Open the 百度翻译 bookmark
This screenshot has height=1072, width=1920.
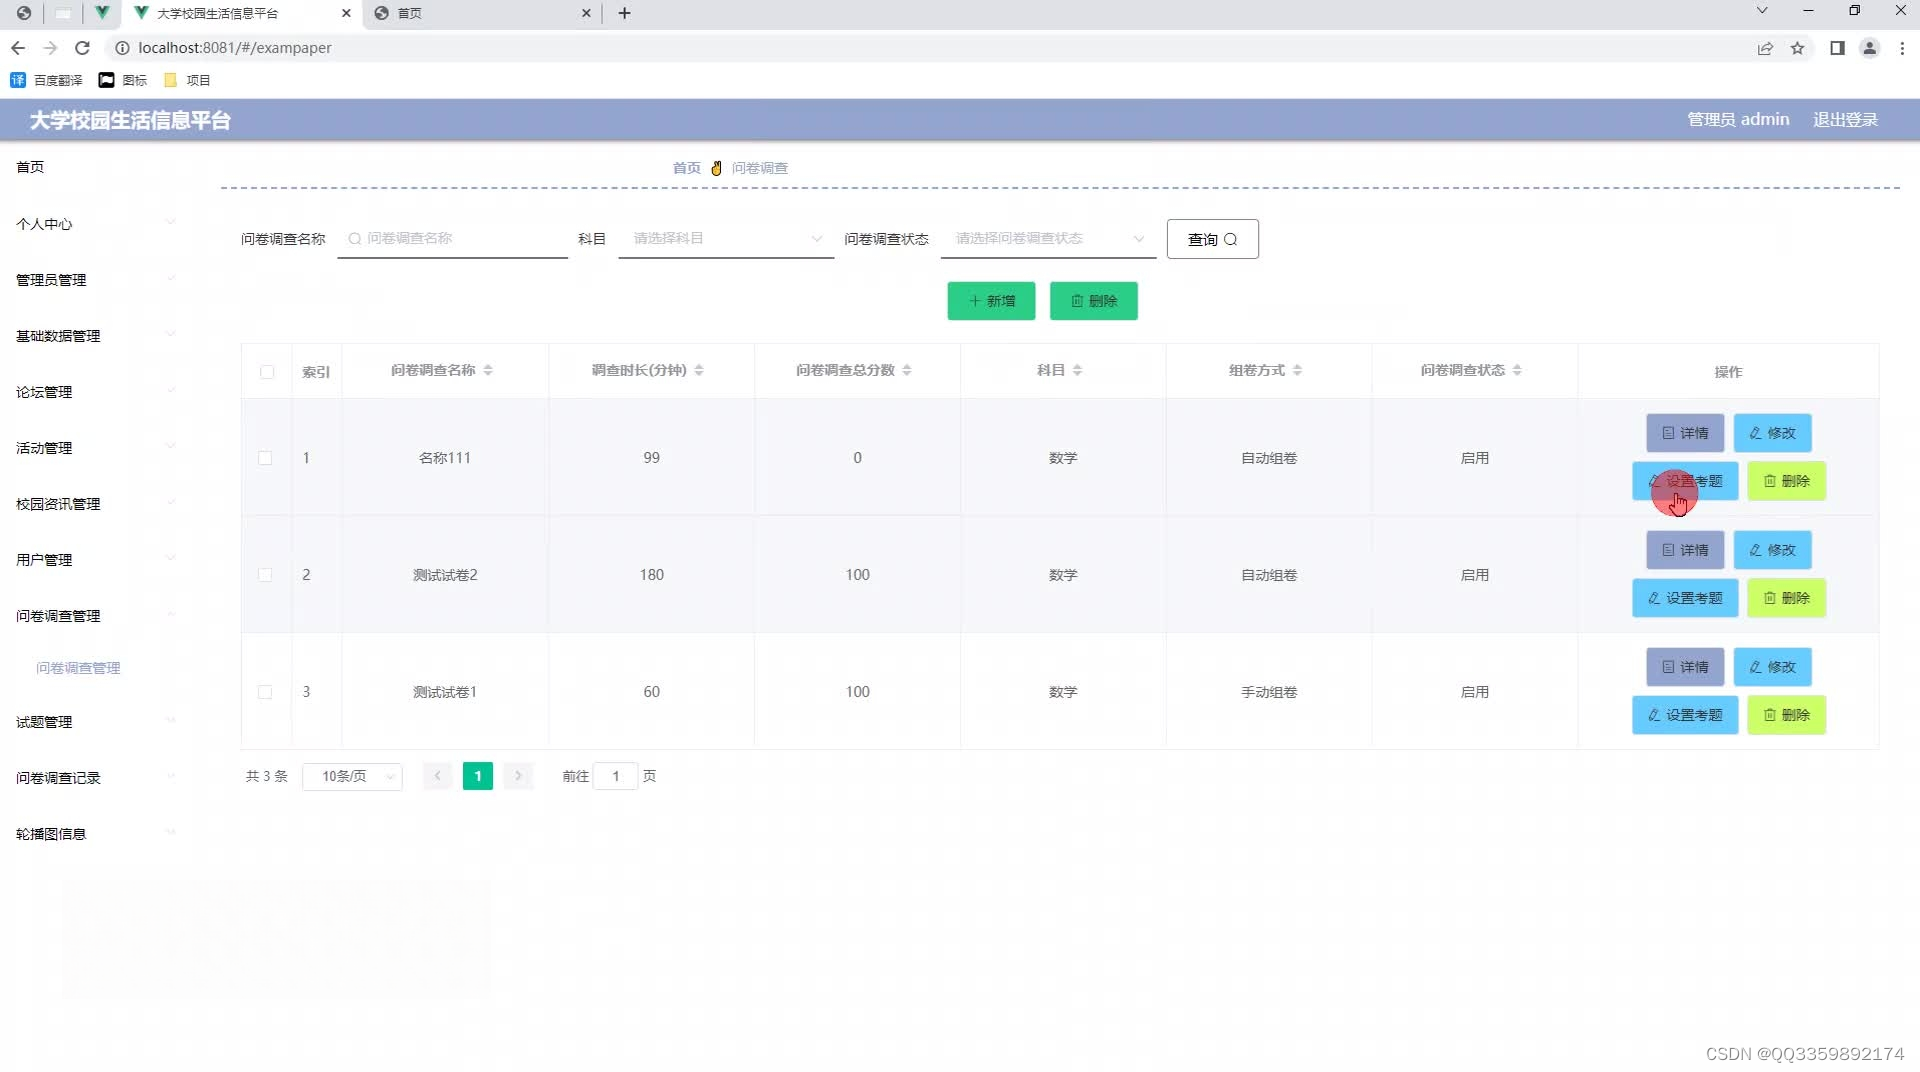(47, 80)
